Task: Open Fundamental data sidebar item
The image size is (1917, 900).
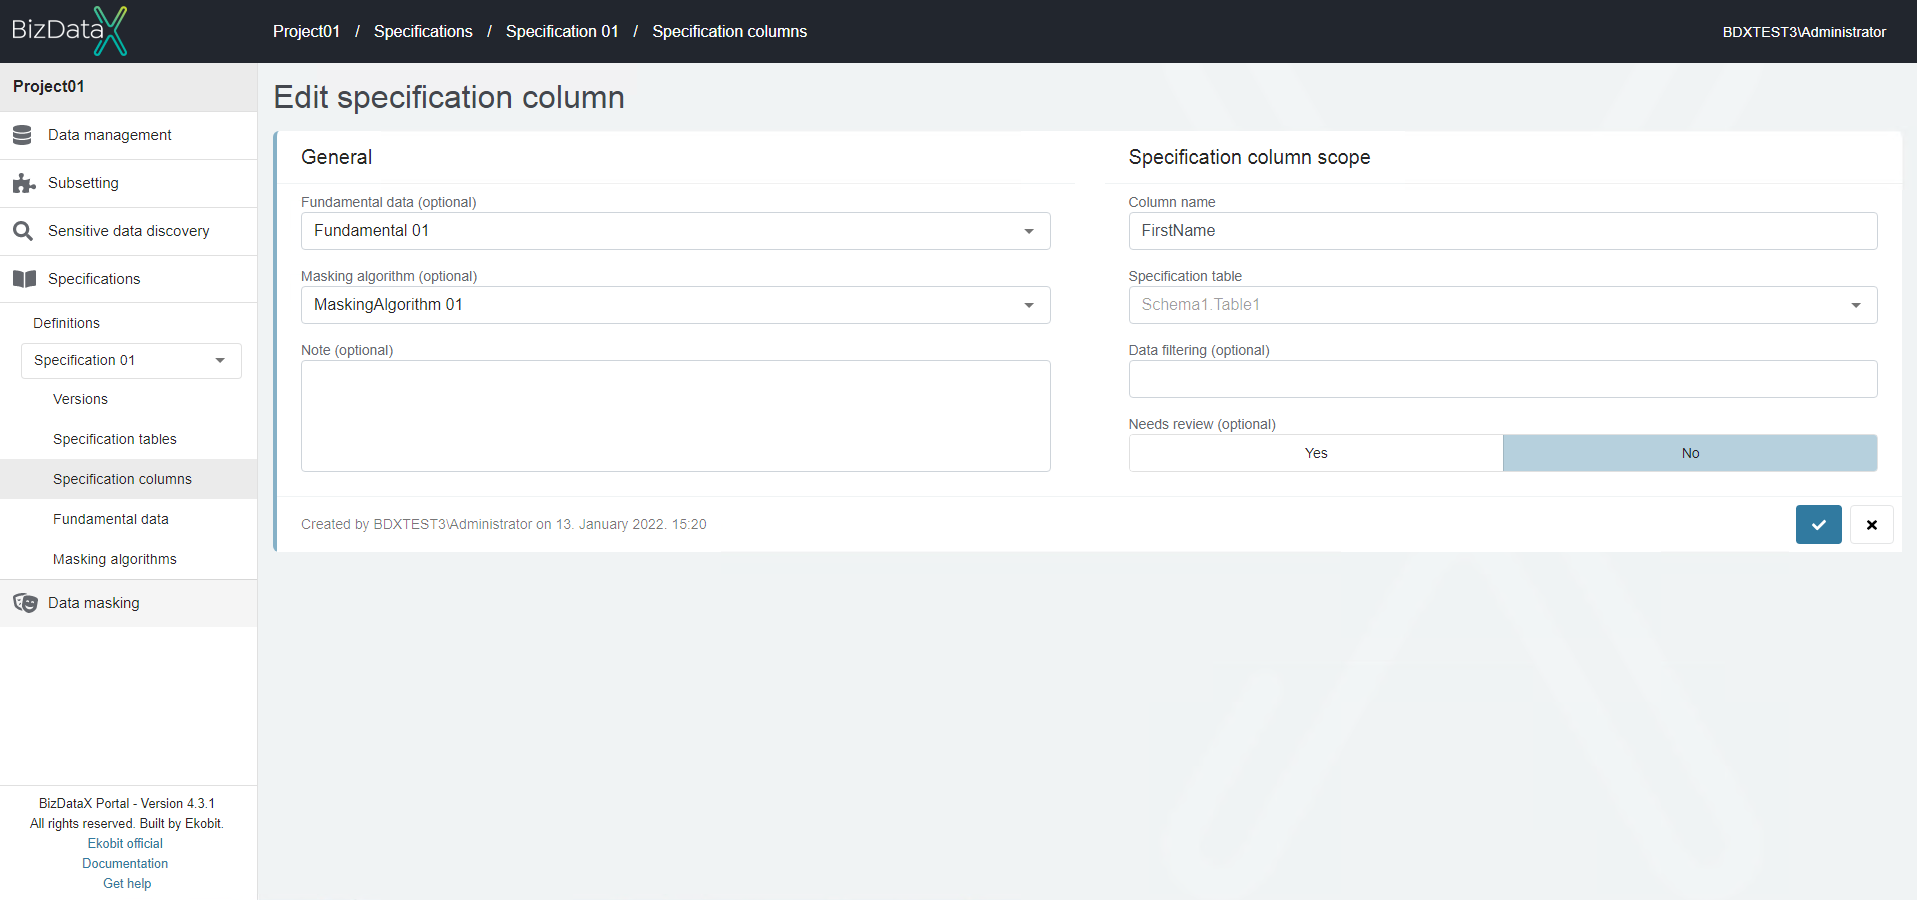Action: click(x=128, y=519)
